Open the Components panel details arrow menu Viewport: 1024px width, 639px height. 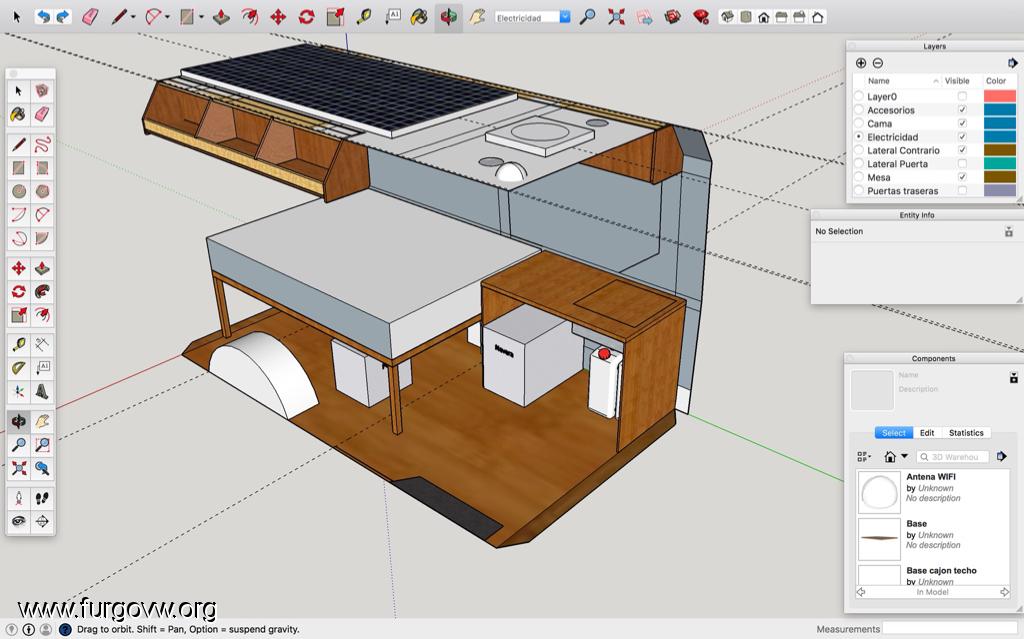[1002, 457]
